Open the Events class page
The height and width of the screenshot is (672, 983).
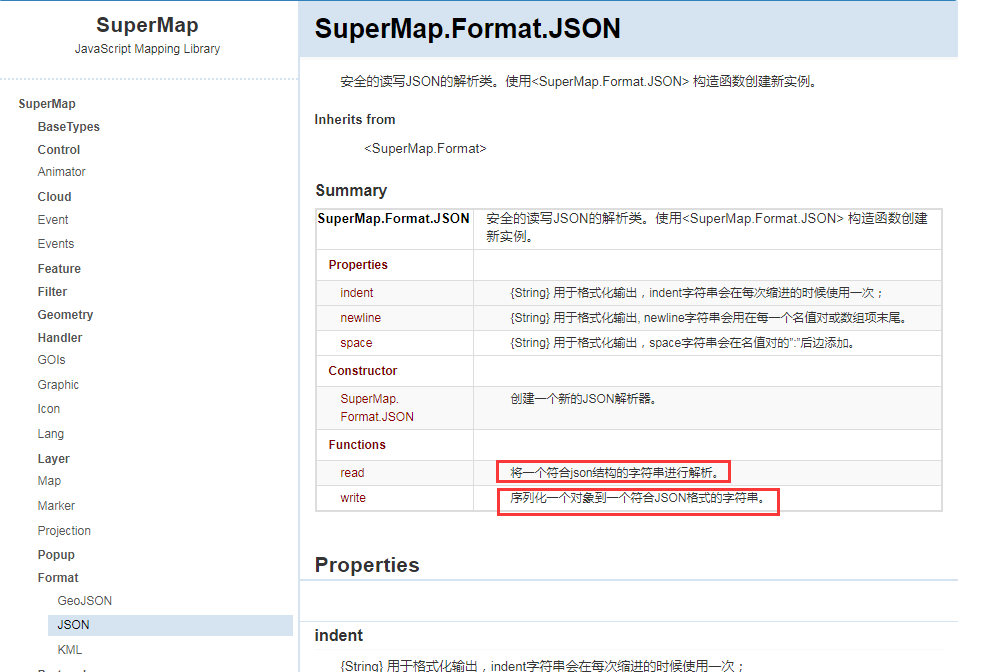(x=56, y=244)
